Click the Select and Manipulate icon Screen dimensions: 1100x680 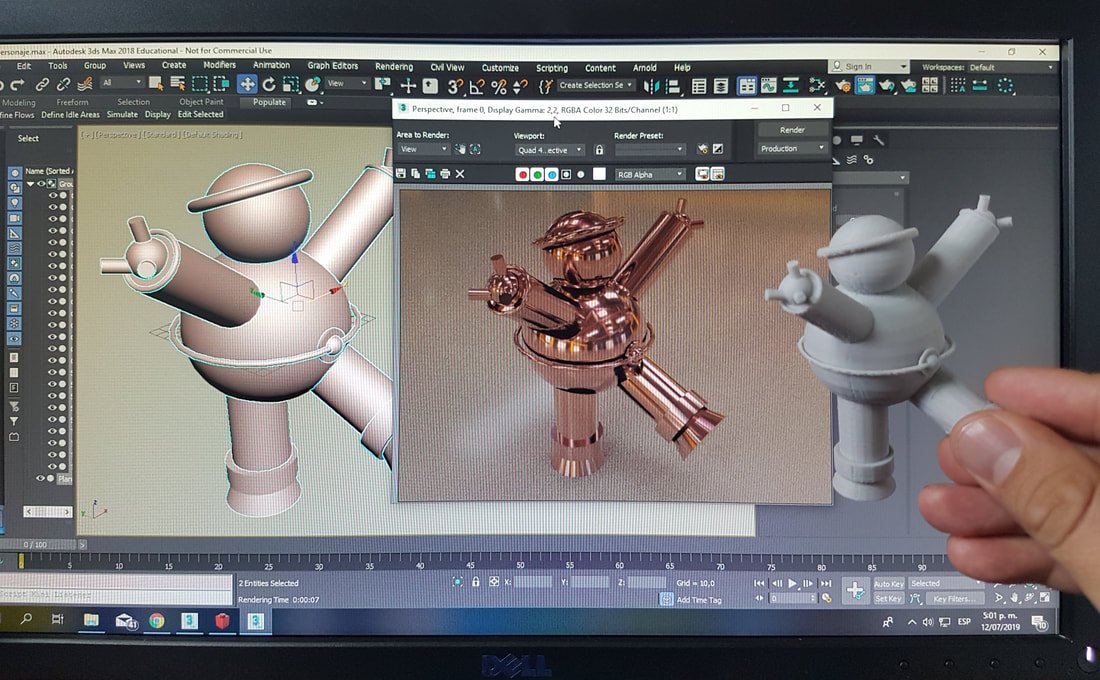(408, 86)
